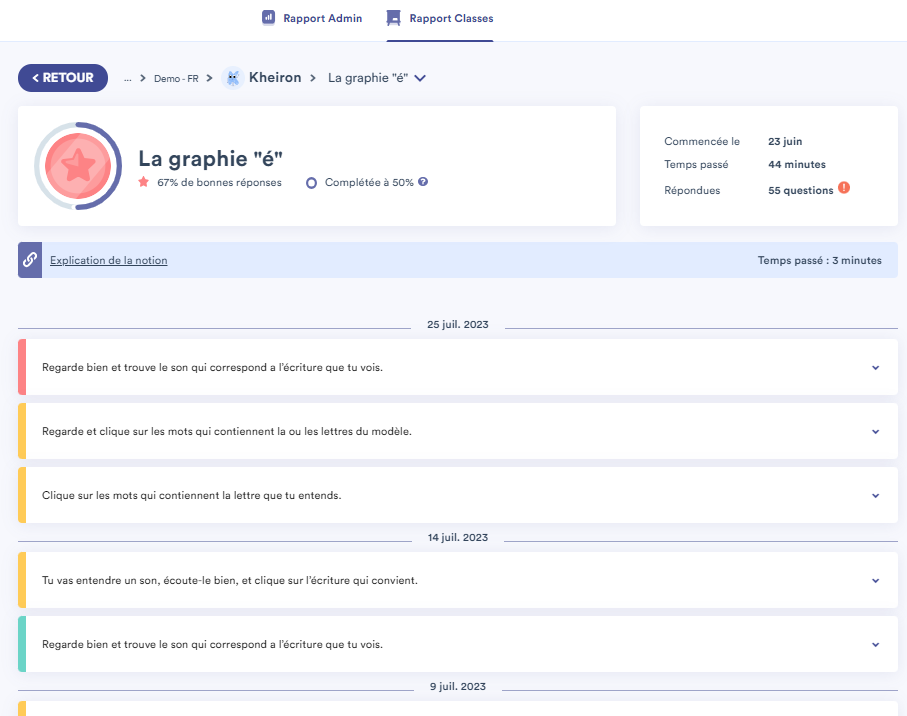Open the Kheiron breadcrumb name
This screenshot has height=716, width=907.
[x=275, y=77]
